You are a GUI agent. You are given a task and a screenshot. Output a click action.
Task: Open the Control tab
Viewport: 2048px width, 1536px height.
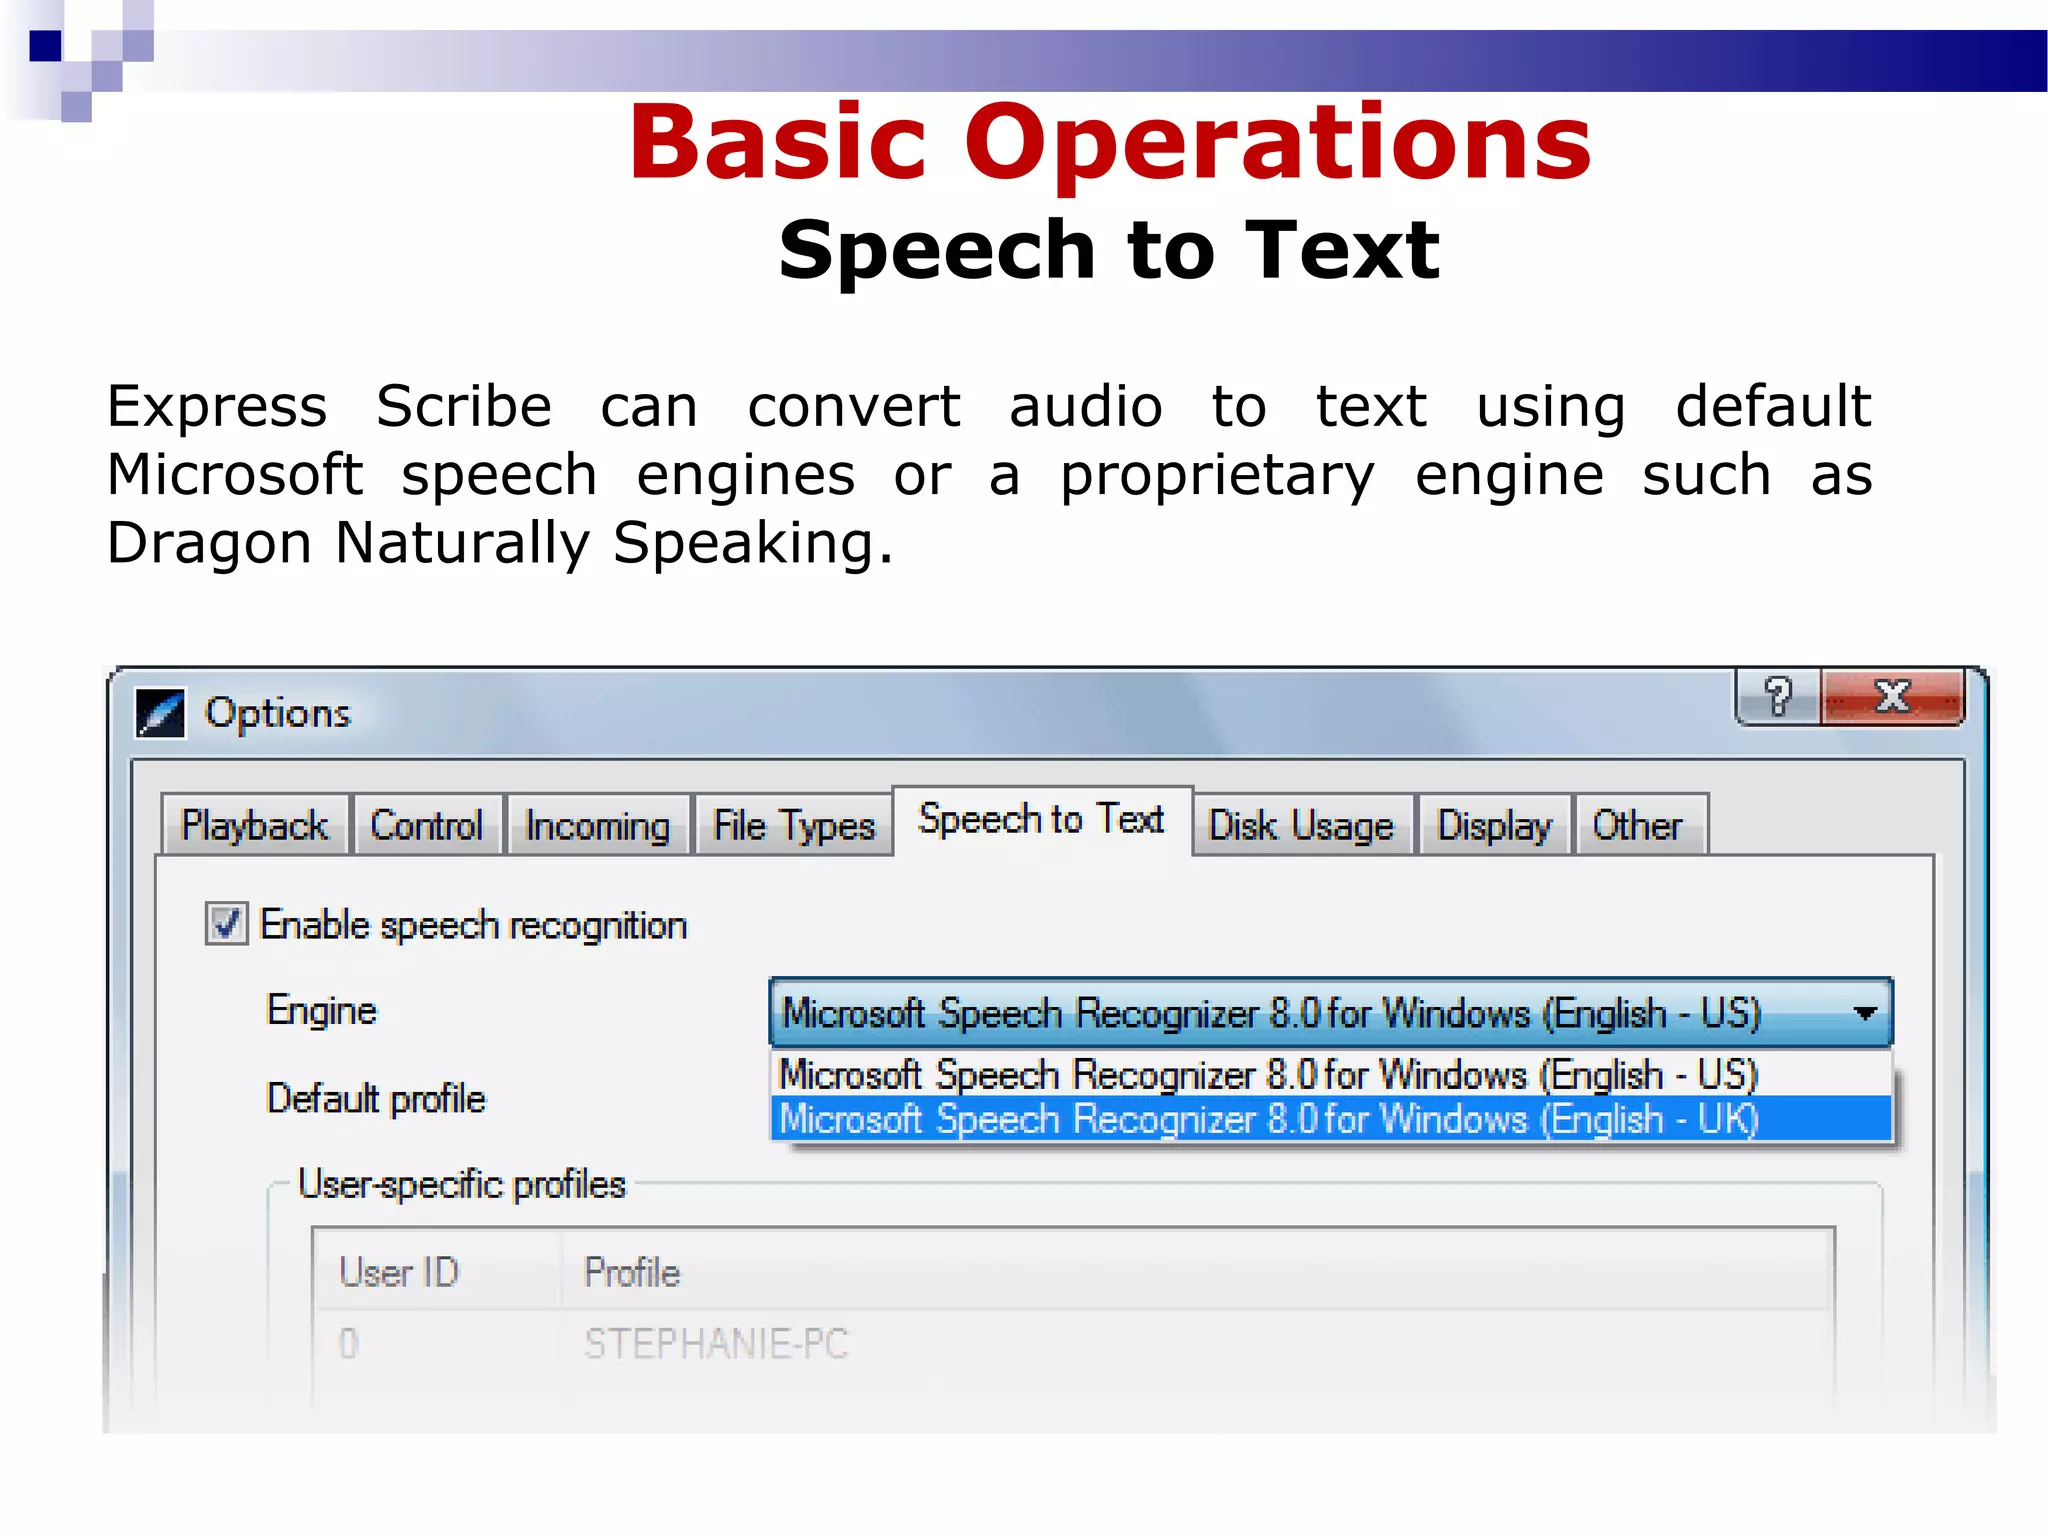pos(427,825)
